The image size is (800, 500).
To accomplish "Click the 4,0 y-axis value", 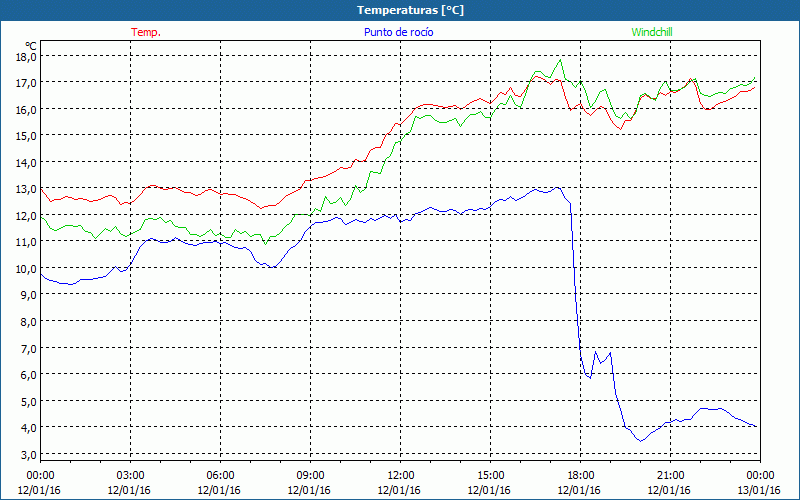I will [28, 428].
